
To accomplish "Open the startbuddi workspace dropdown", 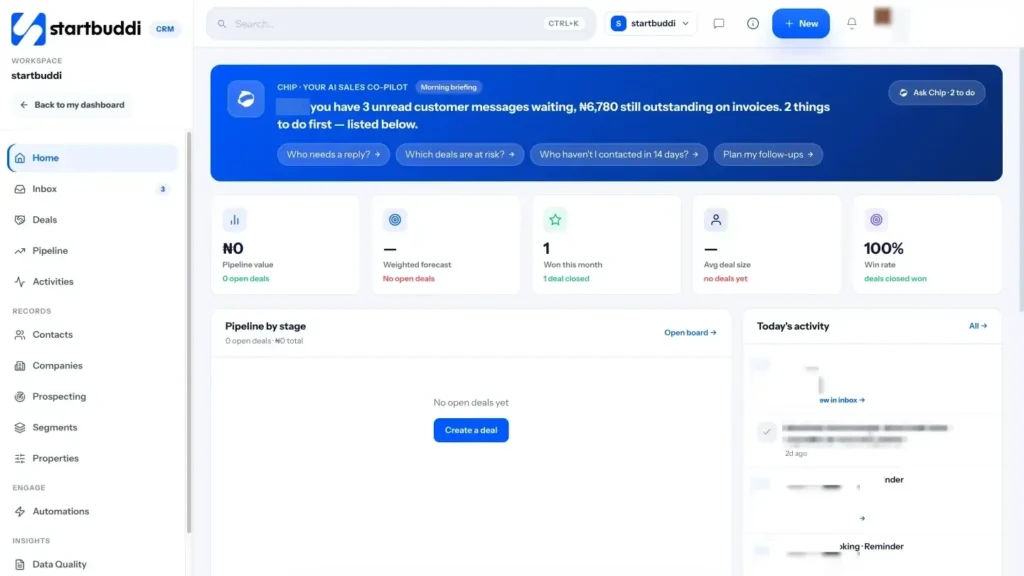I will point(650,24).
